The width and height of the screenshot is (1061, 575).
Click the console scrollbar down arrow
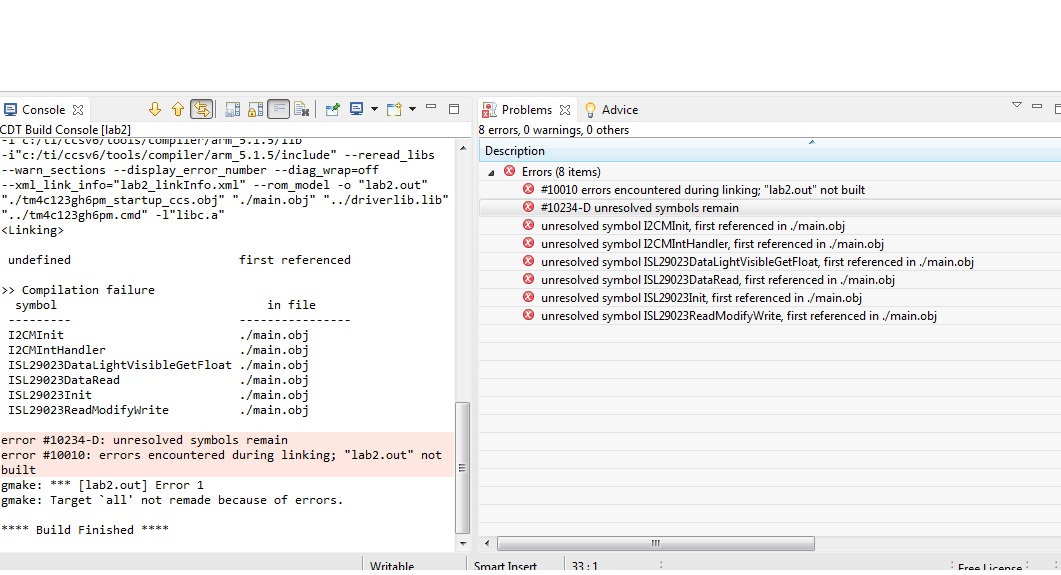click(463, 543)
